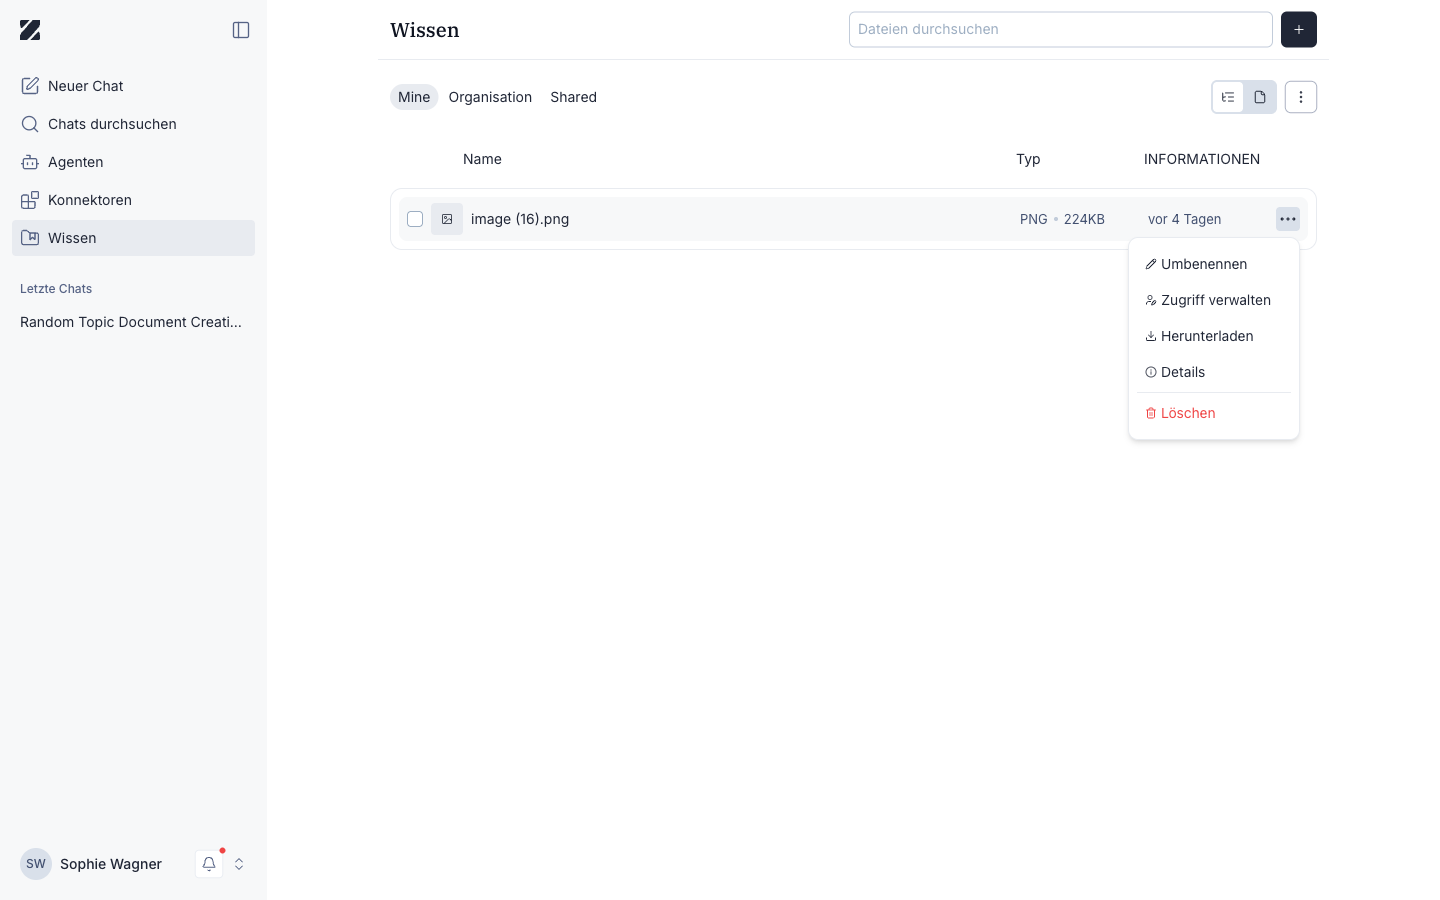The image size is (1440, 900).
Task: Select Löschen to delete the file
Action: point(1214,413)
